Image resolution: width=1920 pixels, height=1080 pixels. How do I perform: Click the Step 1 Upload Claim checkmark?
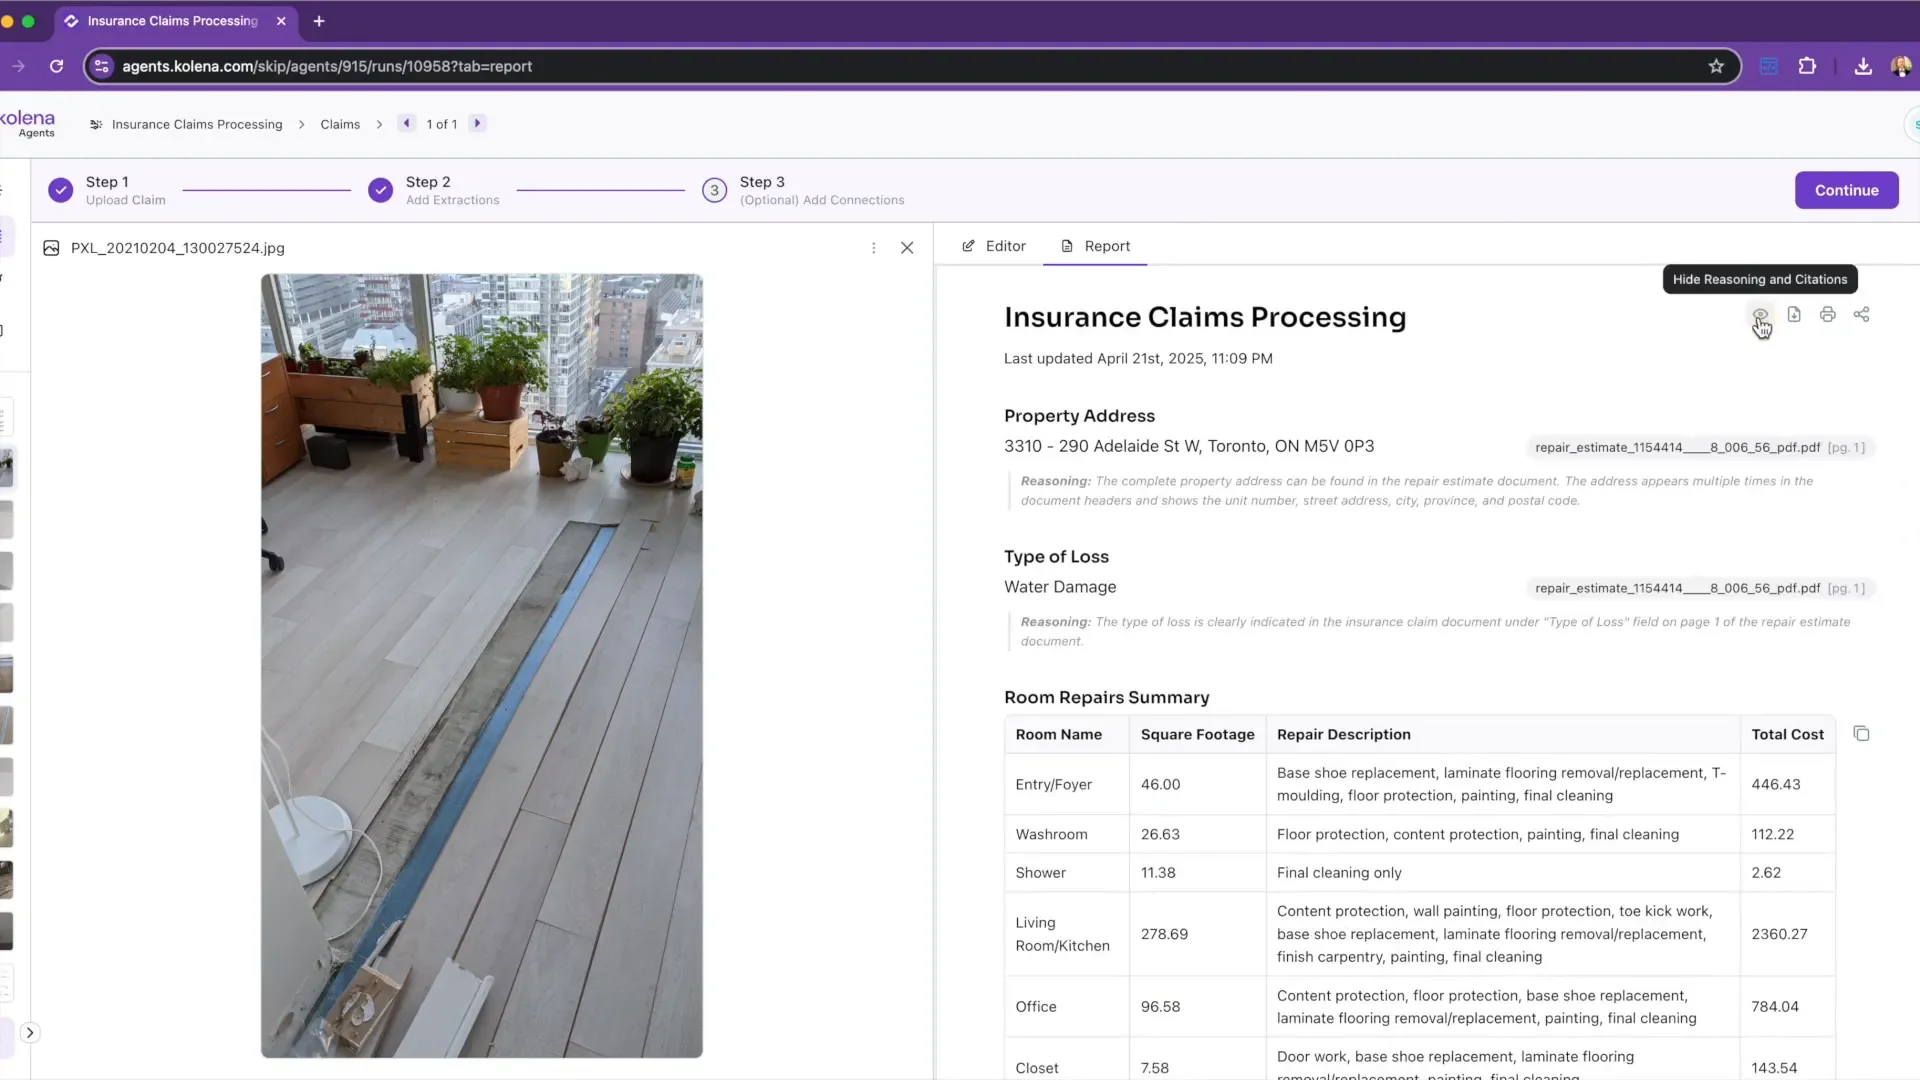60,190
